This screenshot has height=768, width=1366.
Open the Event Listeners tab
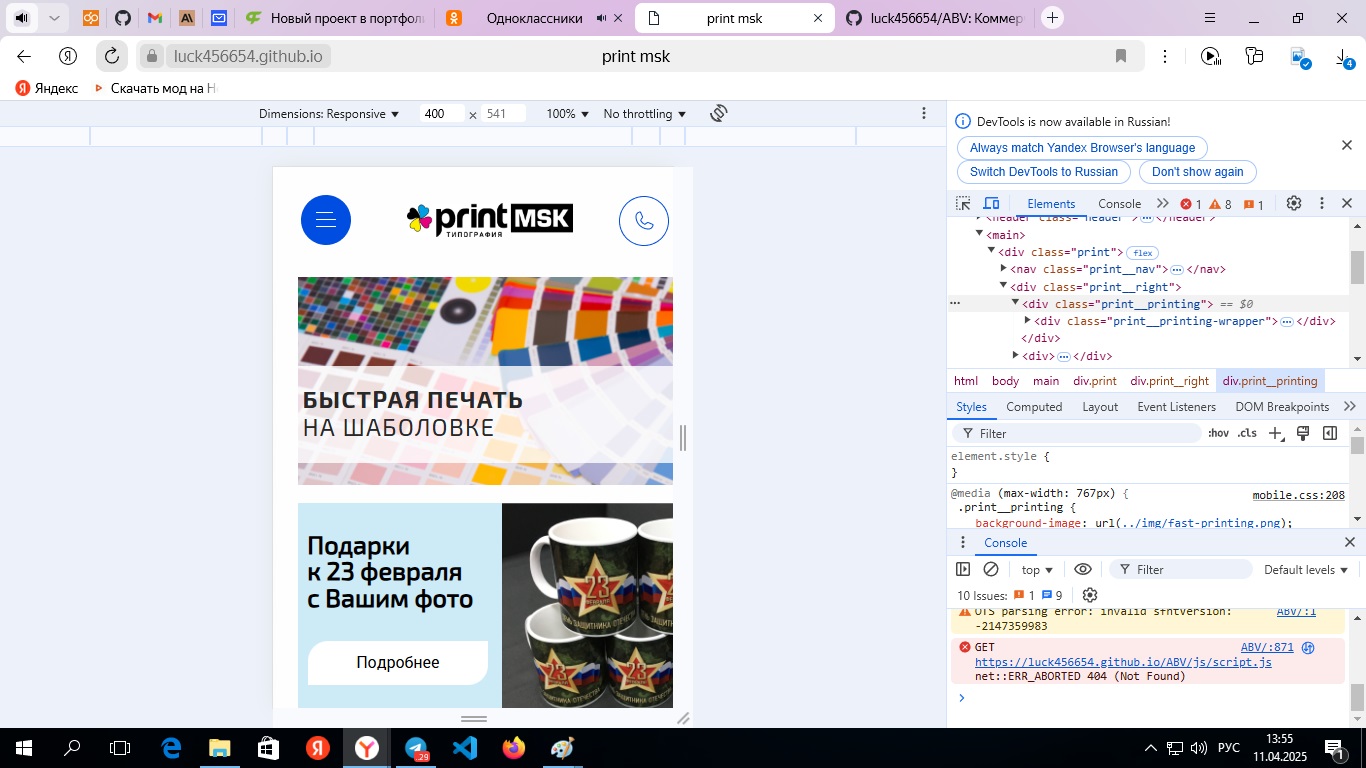[x=1177, y=407]
